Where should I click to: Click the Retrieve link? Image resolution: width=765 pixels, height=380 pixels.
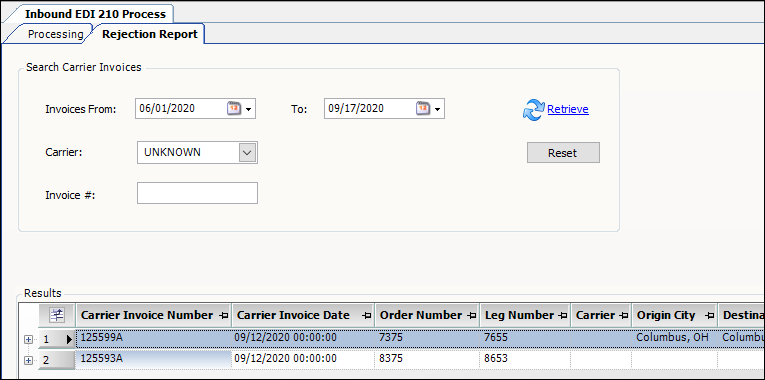(568, 109)
